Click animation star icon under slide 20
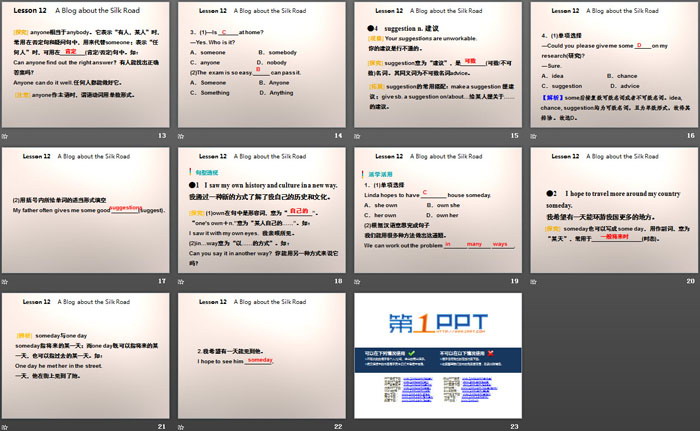This screenshot has width=700, height=431. (x=533, y=282)
